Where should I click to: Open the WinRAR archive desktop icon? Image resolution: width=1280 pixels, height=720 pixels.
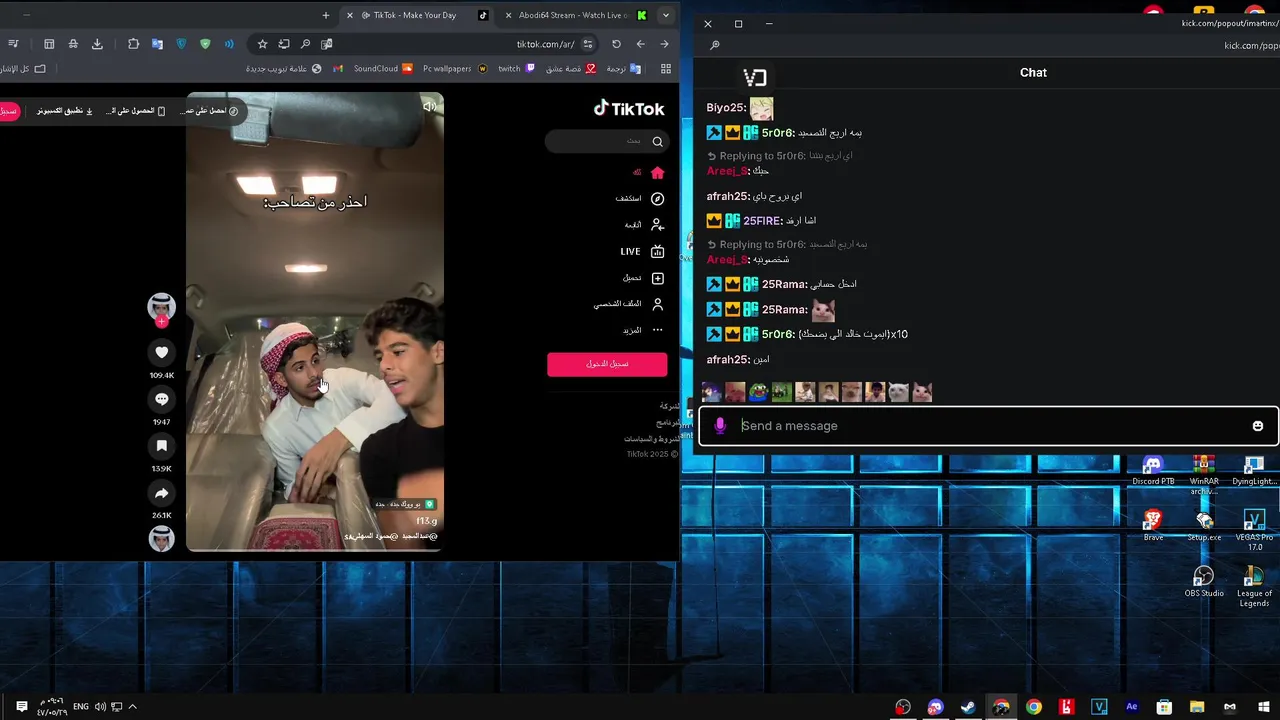pyautogui.click(x=1204, y=474)
